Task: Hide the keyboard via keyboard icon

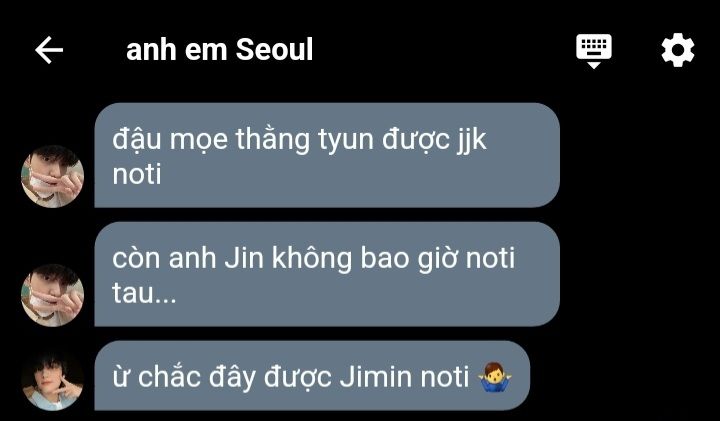Action: point(594,51)
